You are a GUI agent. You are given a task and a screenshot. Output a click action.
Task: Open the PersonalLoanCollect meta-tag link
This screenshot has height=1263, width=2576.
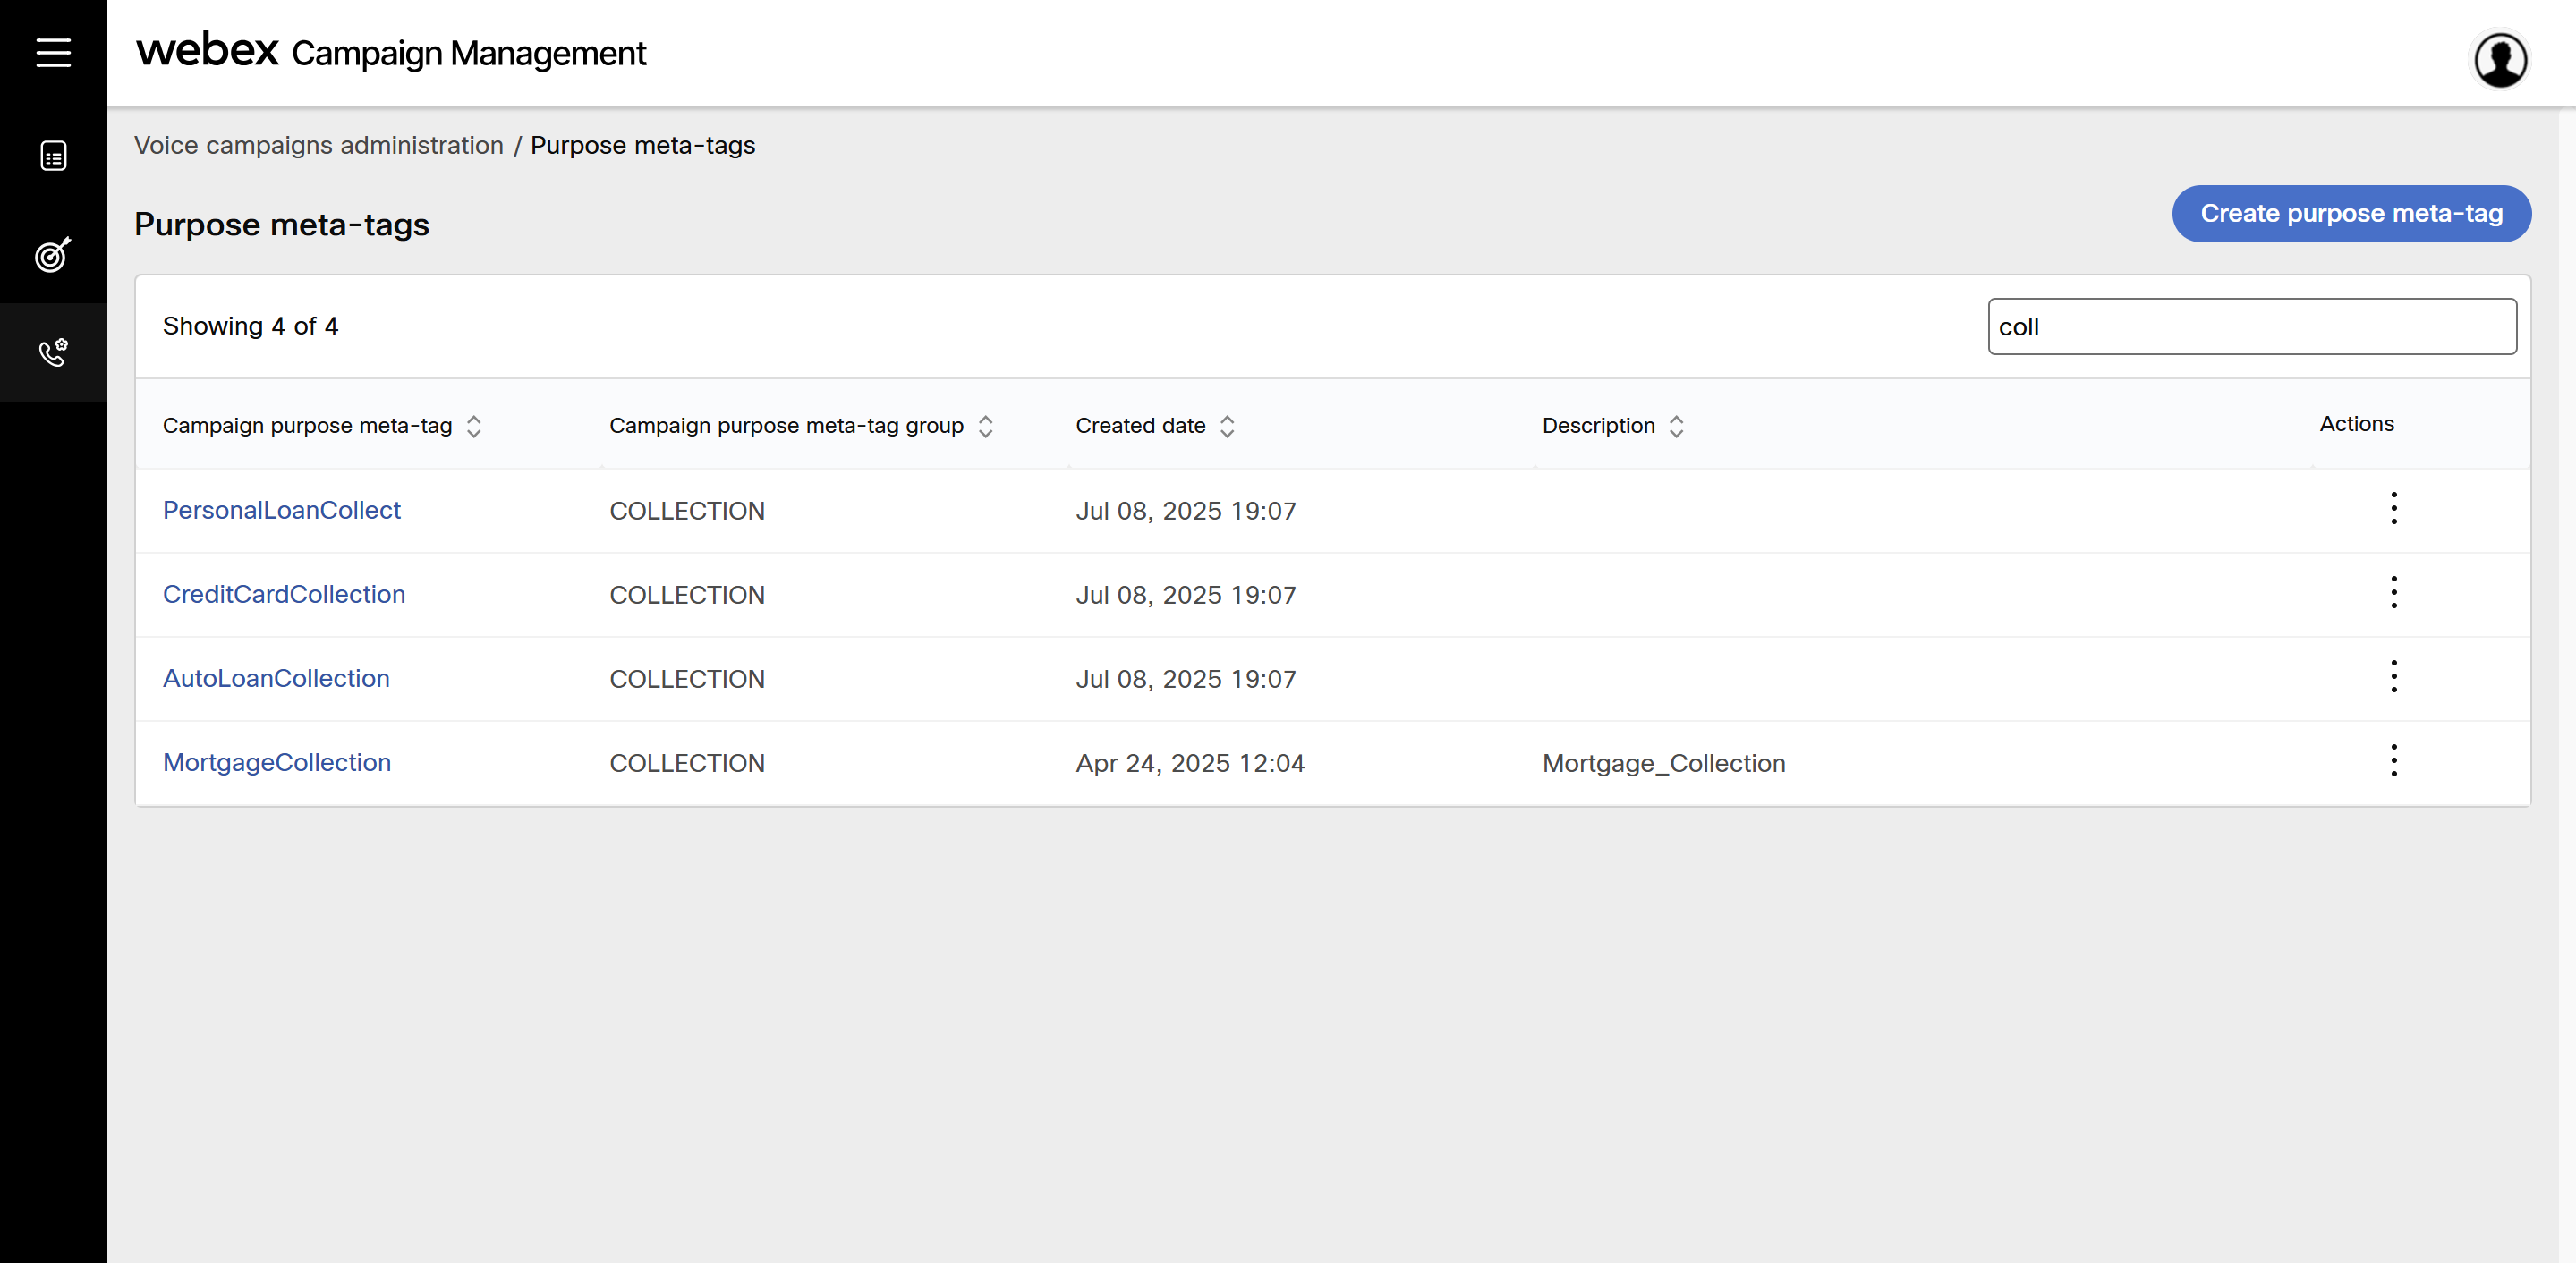click(x=281, y=511)
